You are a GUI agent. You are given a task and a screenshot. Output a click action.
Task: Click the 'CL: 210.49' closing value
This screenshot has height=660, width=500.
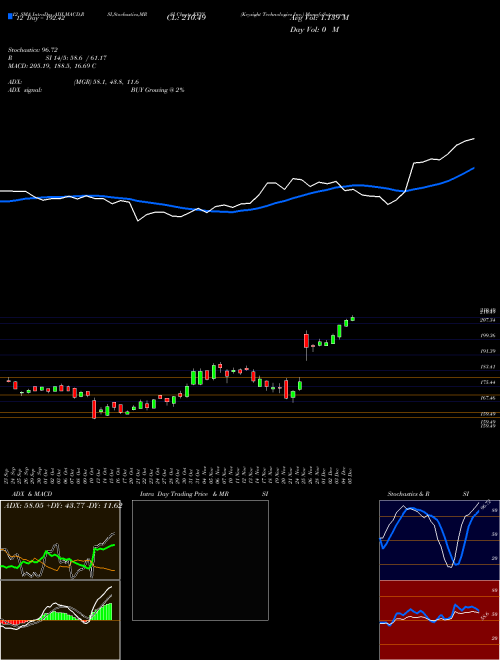pos(187,18)
